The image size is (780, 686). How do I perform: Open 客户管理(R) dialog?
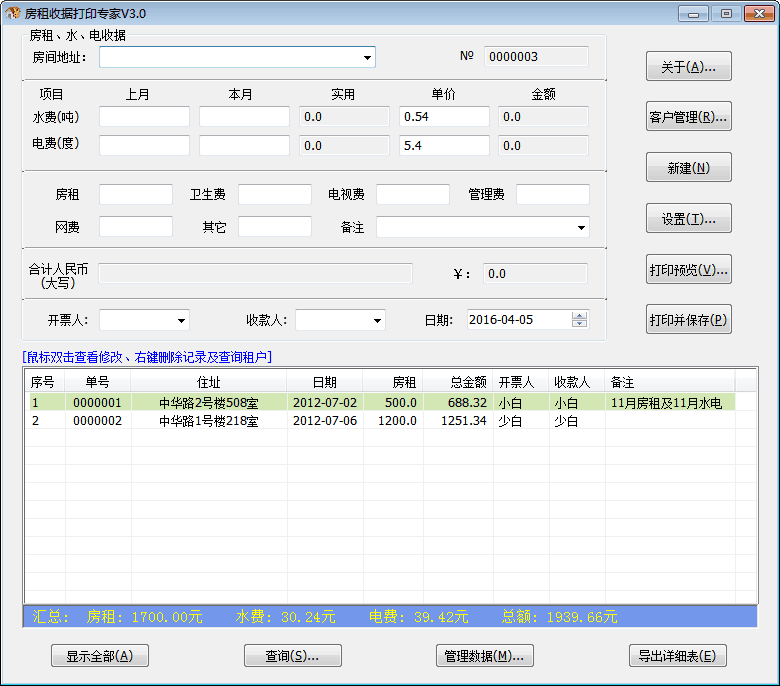click(688, 117)
